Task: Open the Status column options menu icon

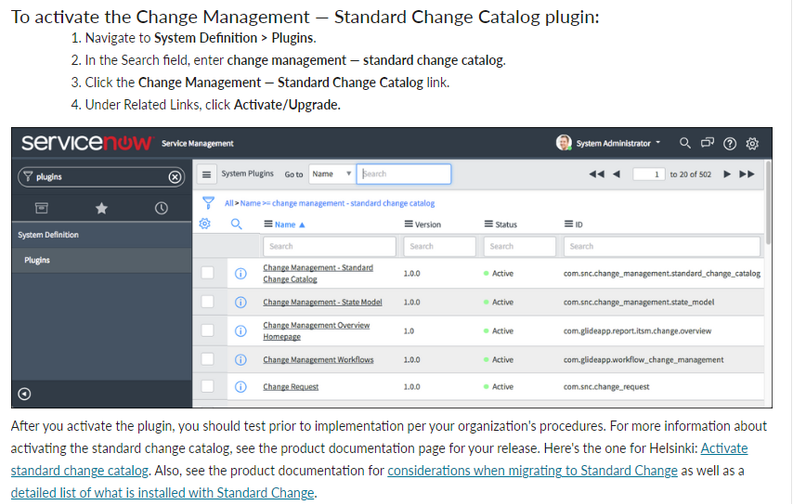Action: pyautogui.click(x=489, y=224)
